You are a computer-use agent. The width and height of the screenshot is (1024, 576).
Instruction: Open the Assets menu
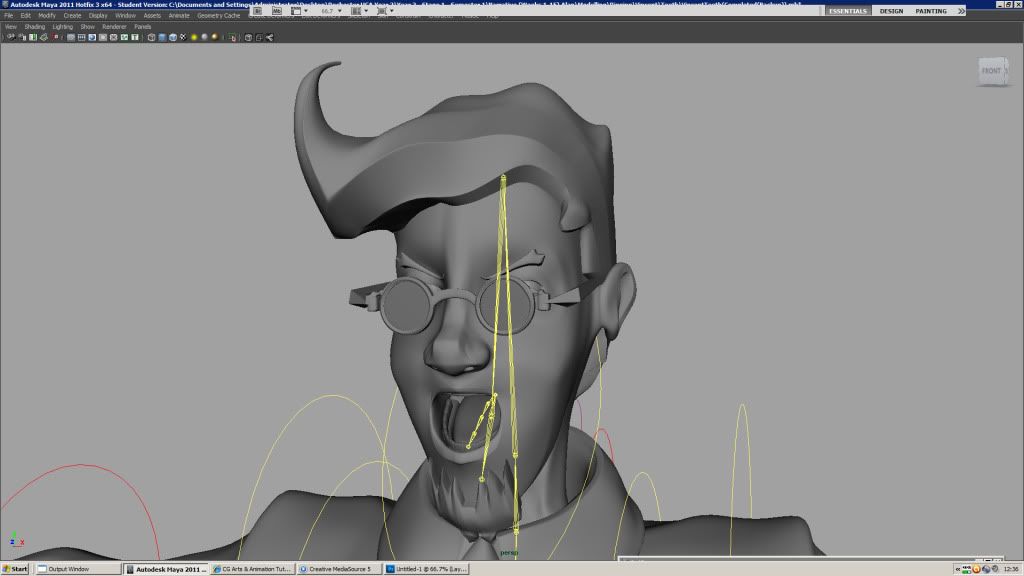(x=152, y=16)
